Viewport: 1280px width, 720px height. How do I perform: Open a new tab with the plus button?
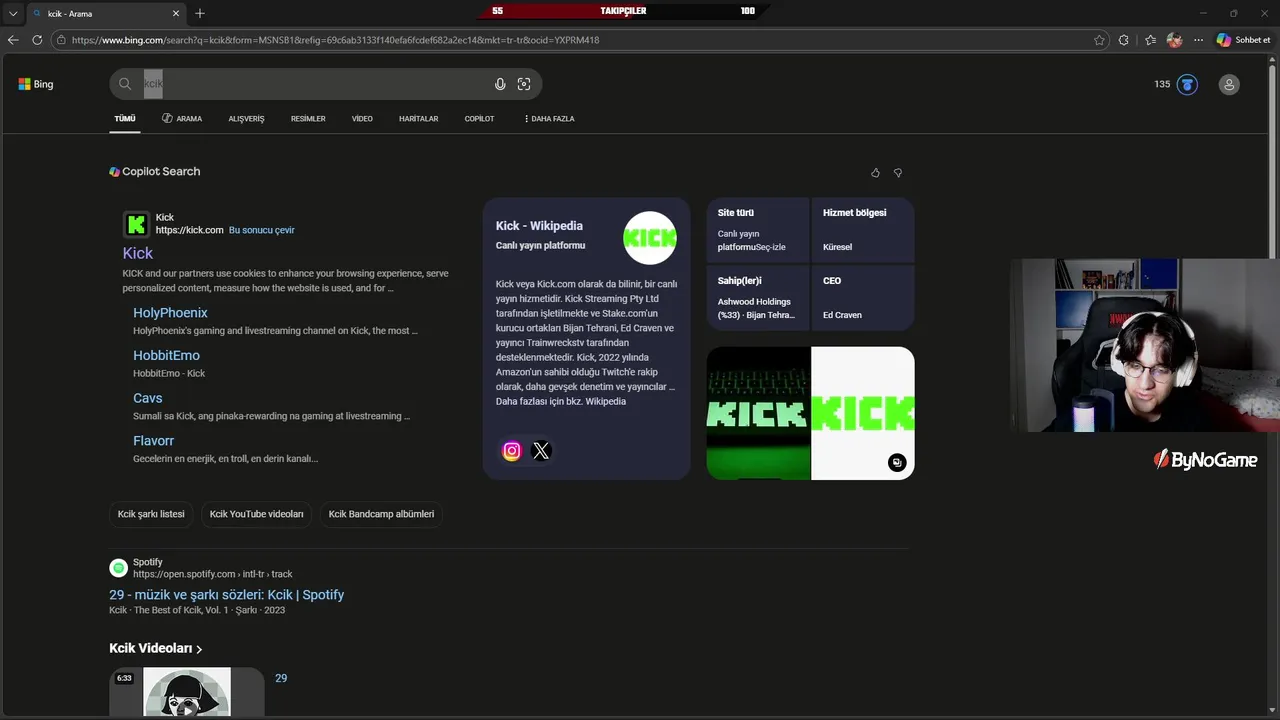click(x=200, y=13)
